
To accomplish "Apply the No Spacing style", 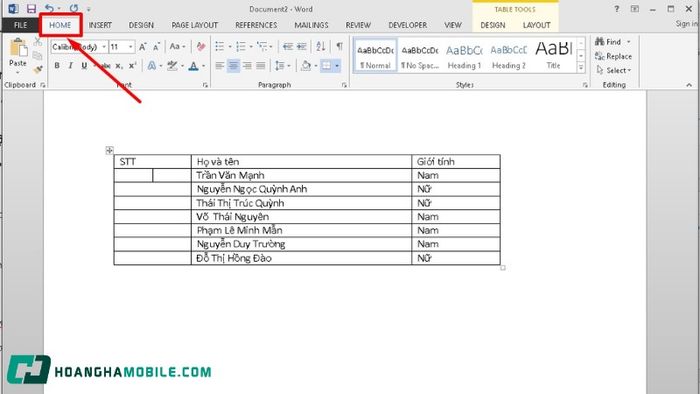I will click(420, 56).
